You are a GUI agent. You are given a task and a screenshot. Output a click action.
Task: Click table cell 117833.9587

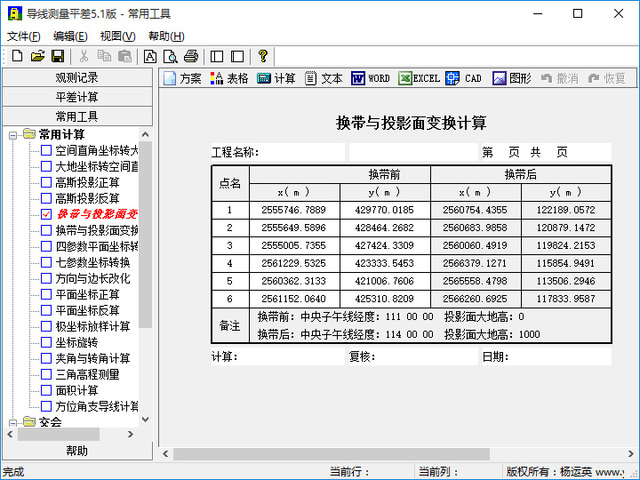click(566, 299)
